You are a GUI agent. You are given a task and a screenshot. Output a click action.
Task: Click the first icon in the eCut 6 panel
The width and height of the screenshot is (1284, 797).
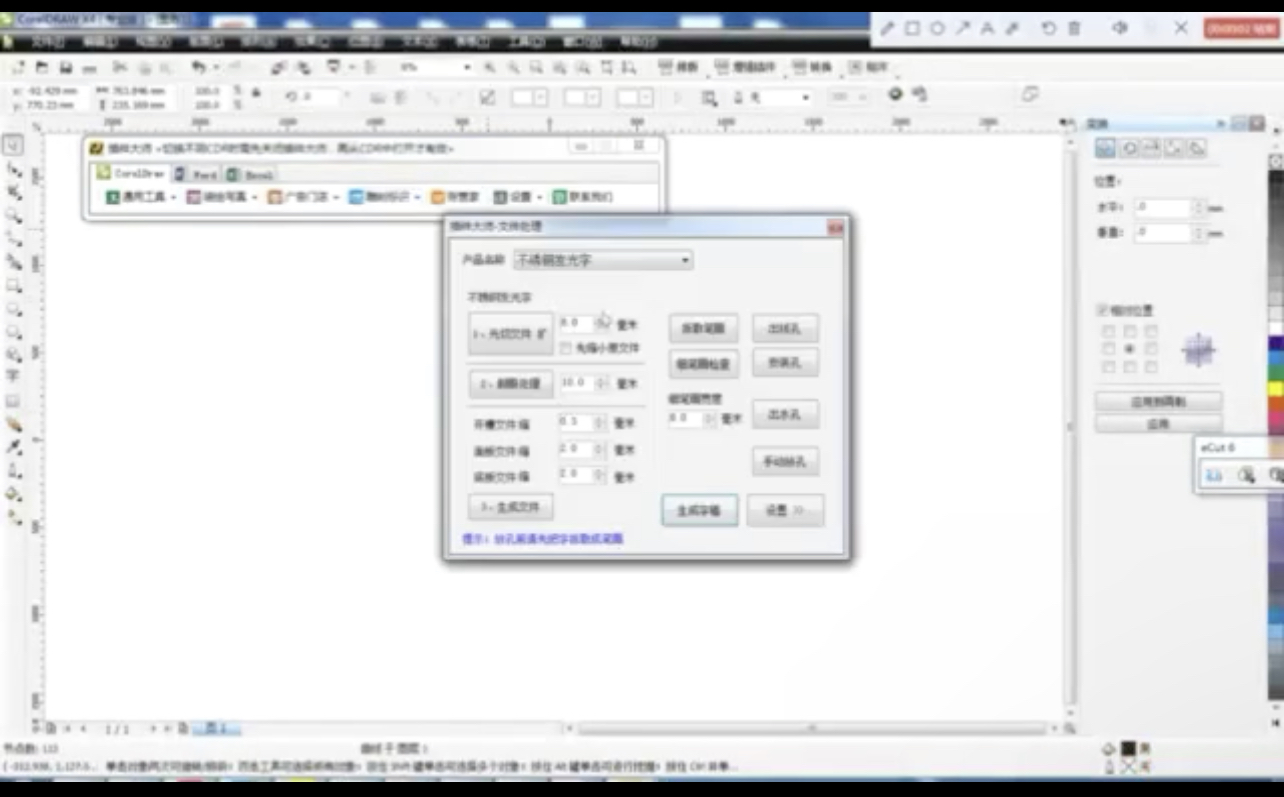click(x=1214, y=475)
